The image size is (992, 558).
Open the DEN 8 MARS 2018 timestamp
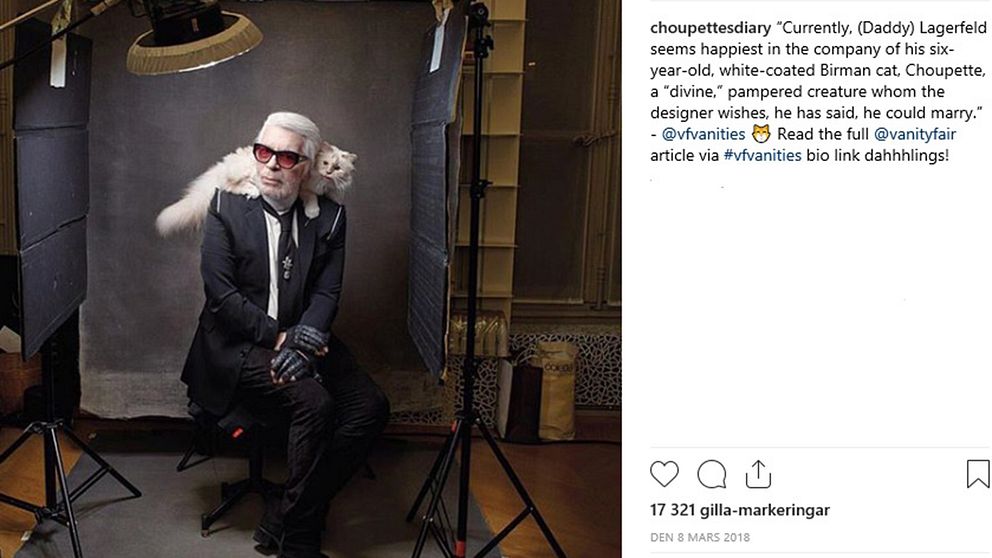point(700,537)
